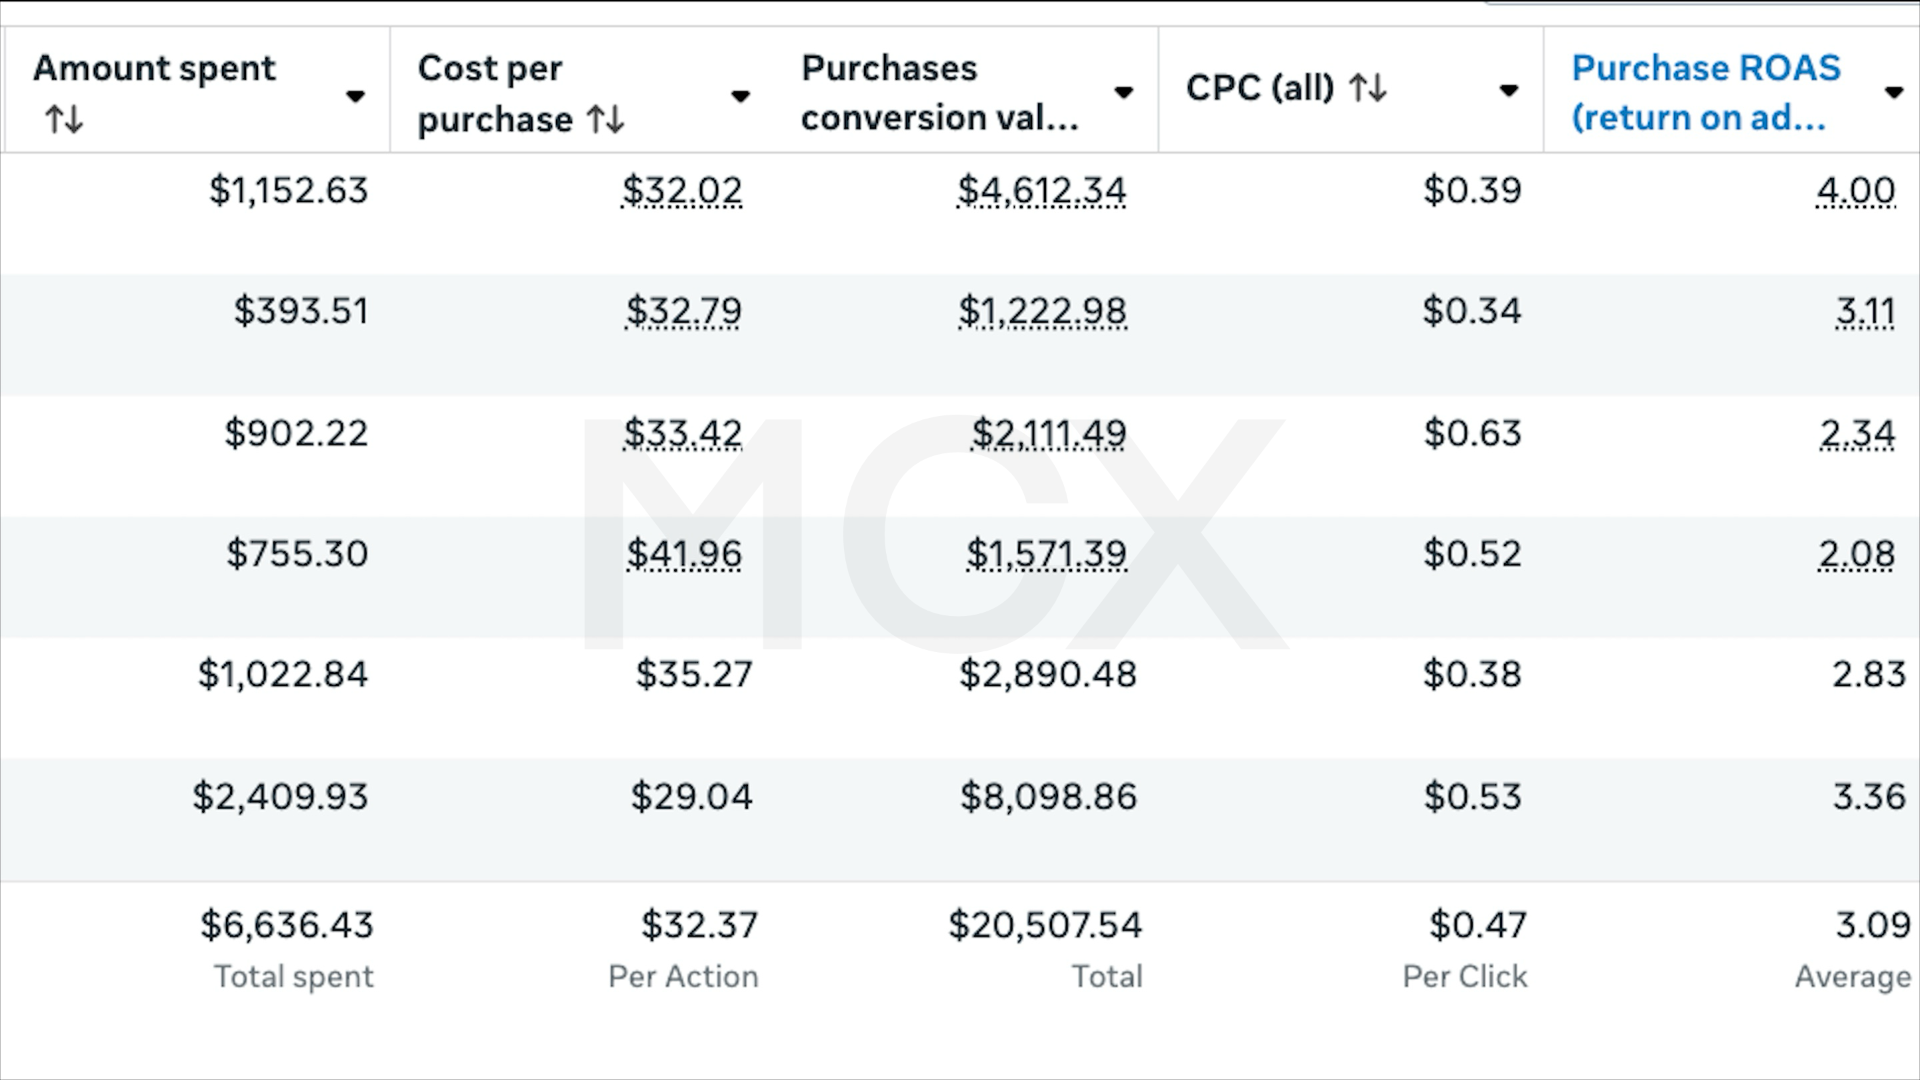Image resolution: width=1920 pixels, height=1080 pixels.
Task: Click the 4.00 ROAS value
Action: (x=1856, y=190)
